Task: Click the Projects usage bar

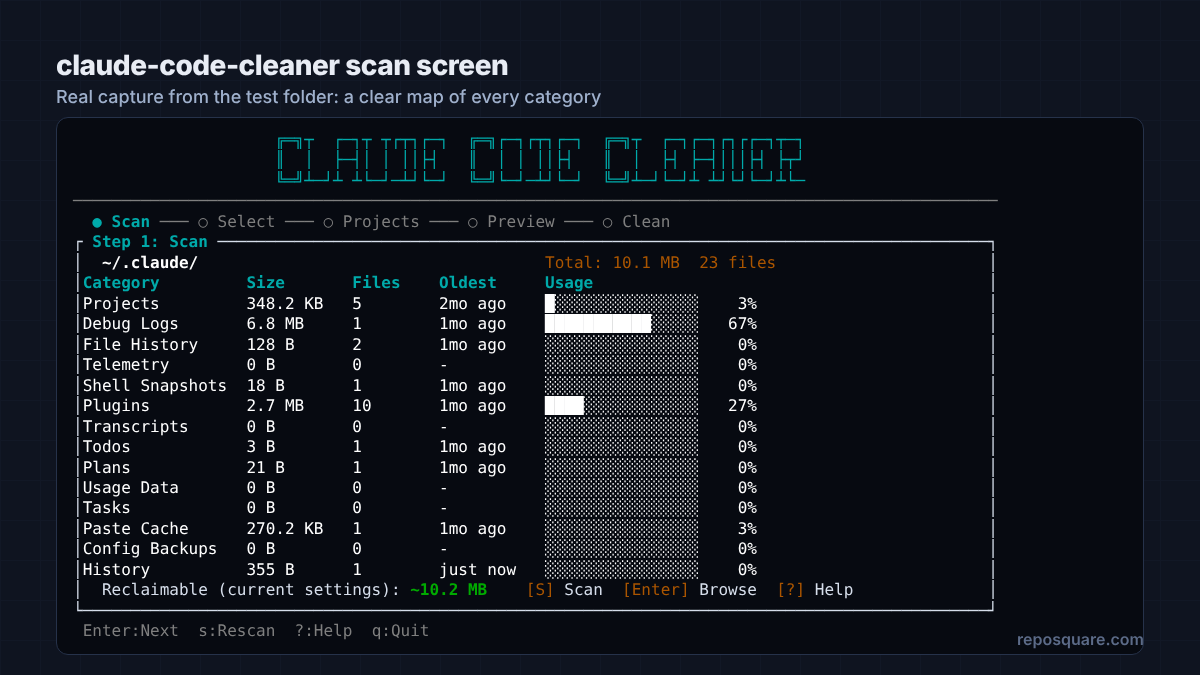Action: pyautogui.click(x=621, y=304)
